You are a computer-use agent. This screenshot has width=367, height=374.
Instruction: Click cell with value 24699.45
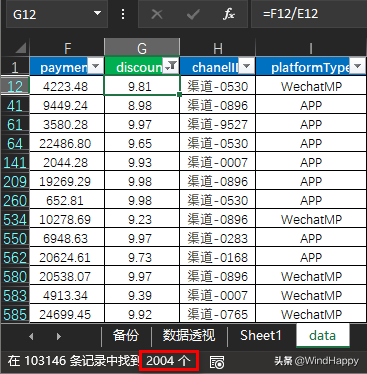pyautogui.click(x=67, y=314)
